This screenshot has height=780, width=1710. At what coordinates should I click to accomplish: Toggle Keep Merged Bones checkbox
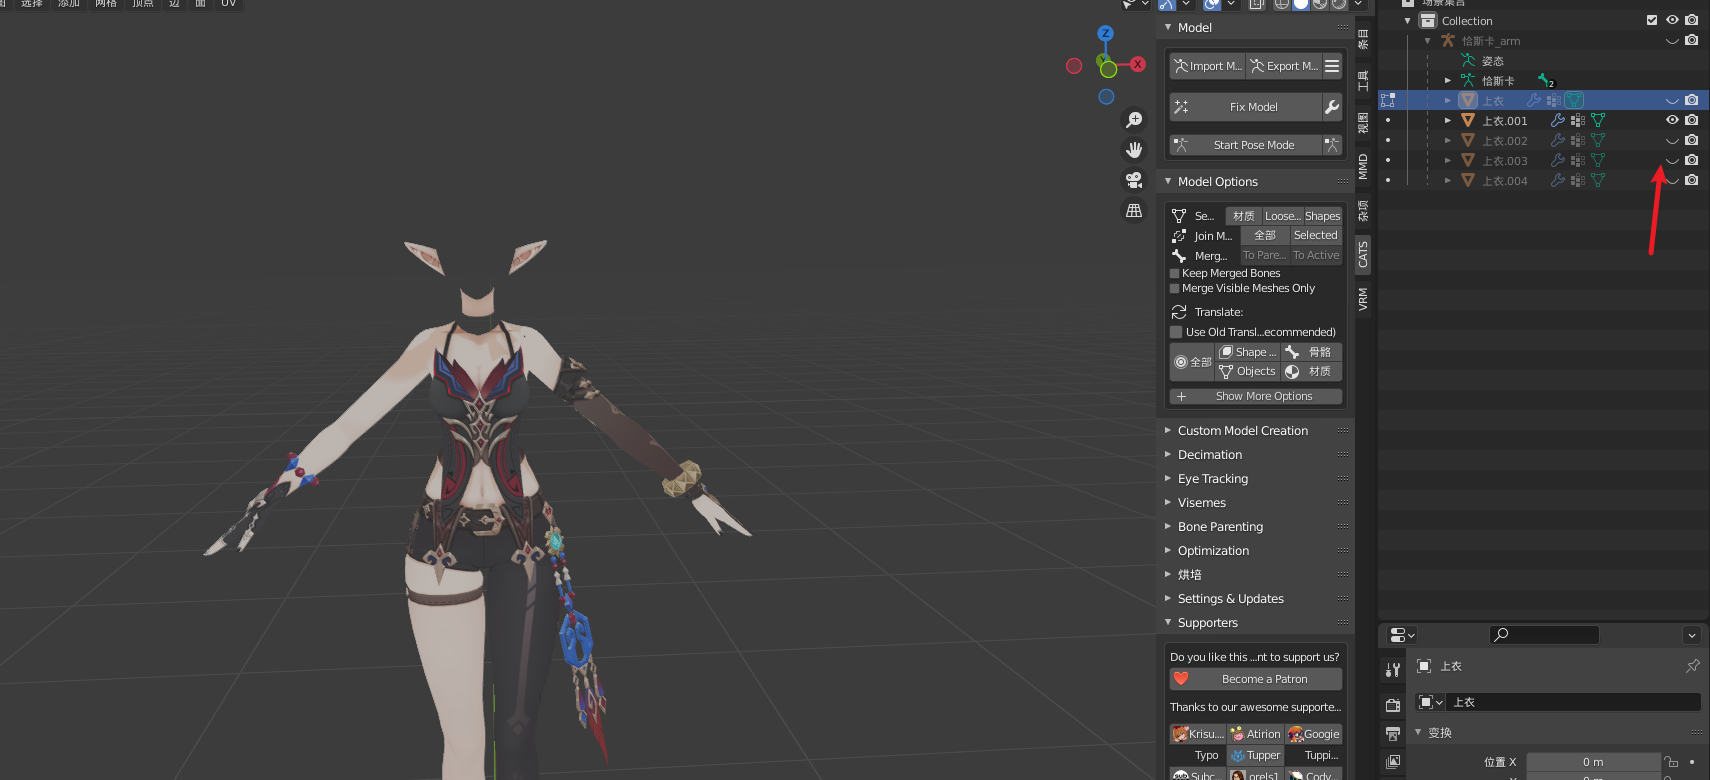tap(1175, 273)
